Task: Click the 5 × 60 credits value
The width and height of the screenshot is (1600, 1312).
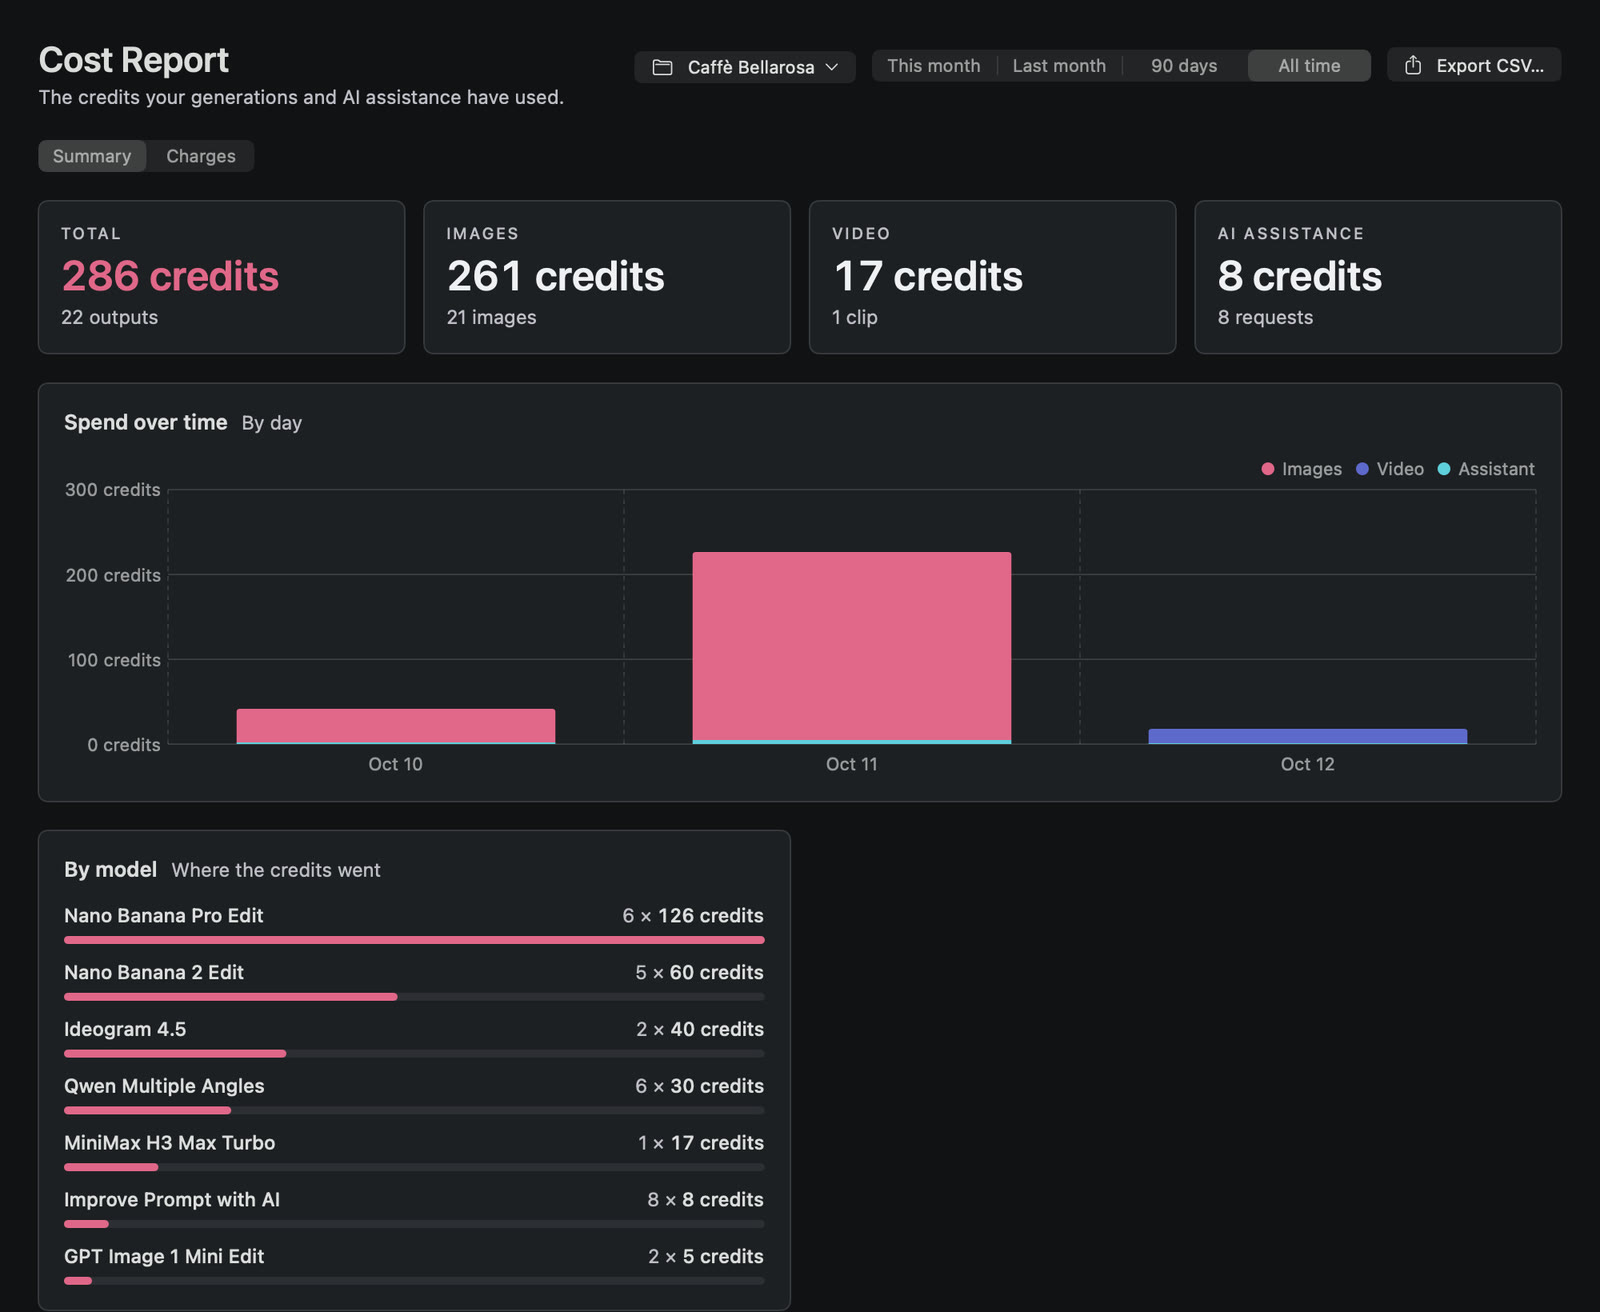Action: (699, 972)
